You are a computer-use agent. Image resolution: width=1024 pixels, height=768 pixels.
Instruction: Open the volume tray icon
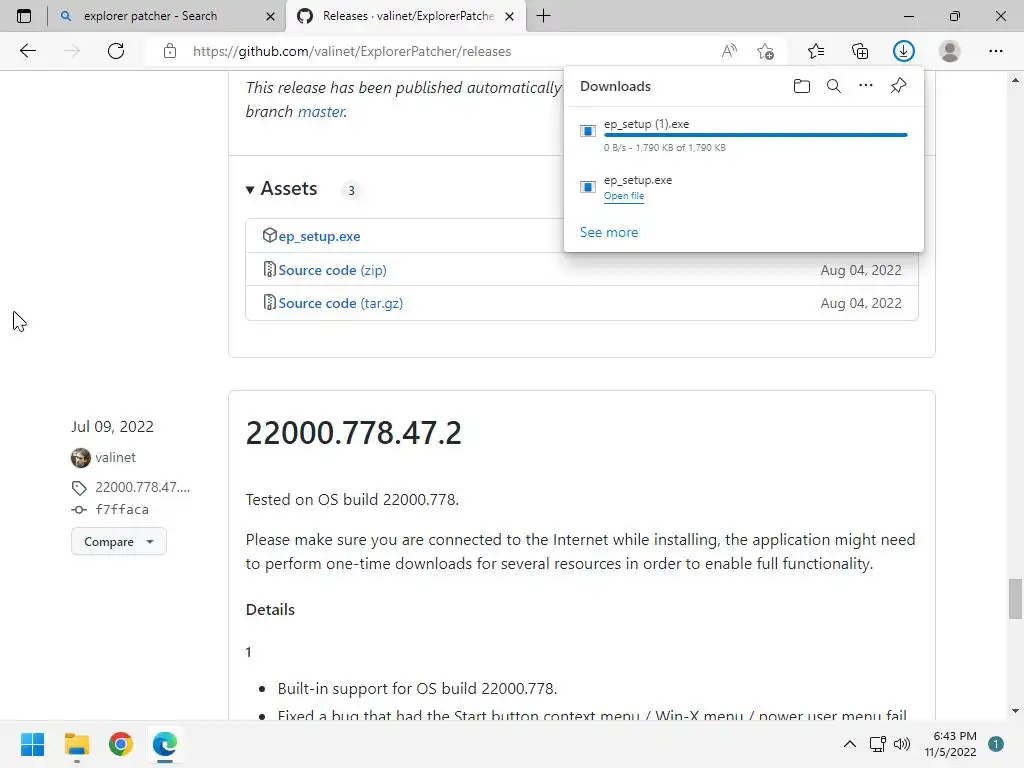pyautogui.click(x=902, y=744)
